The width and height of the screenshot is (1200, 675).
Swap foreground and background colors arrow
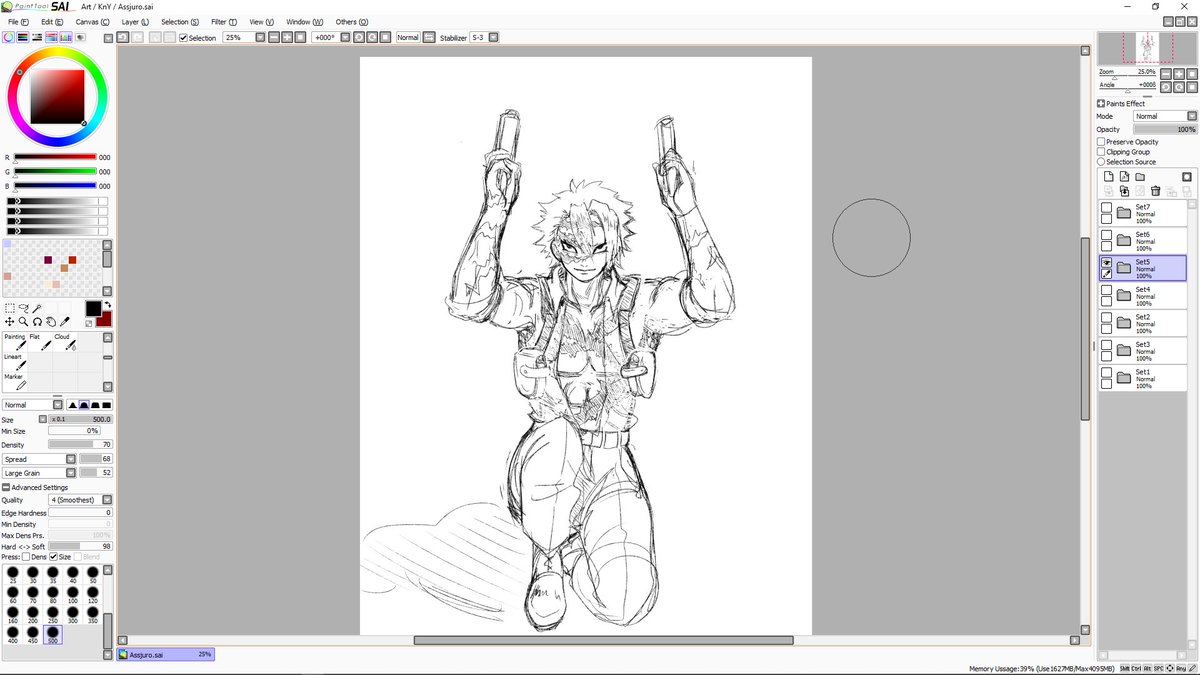click(107, 305)
